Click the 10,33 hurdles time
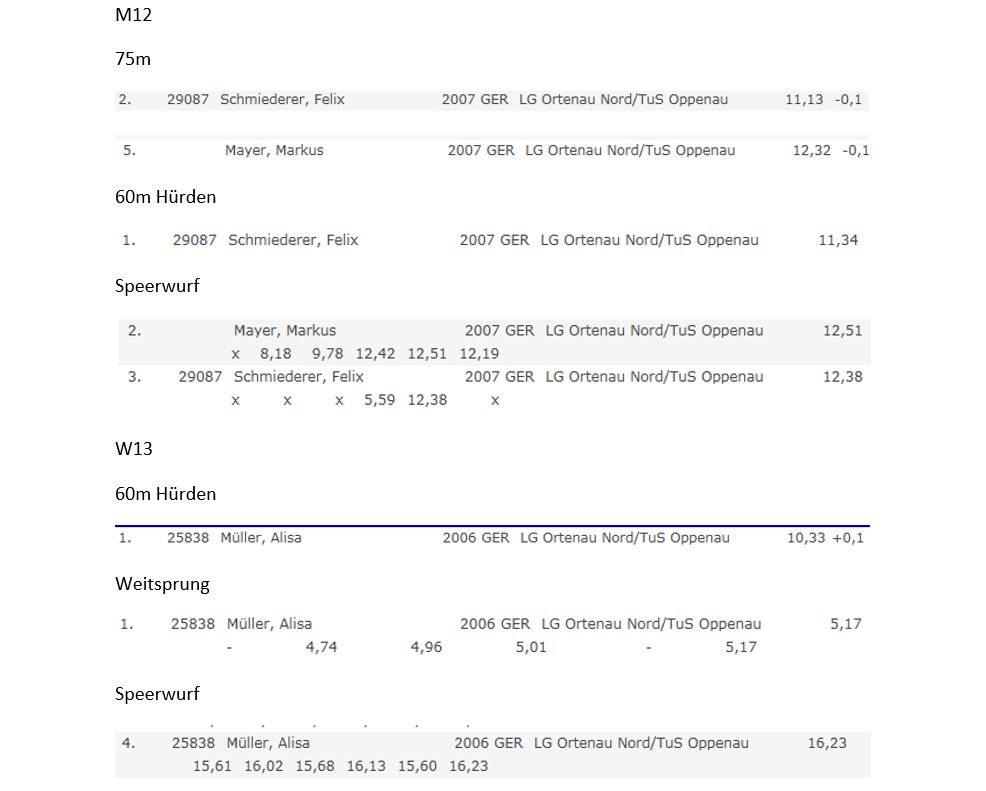Image resolution: width=986 pixels, height=791 pixels. (806, 537)
